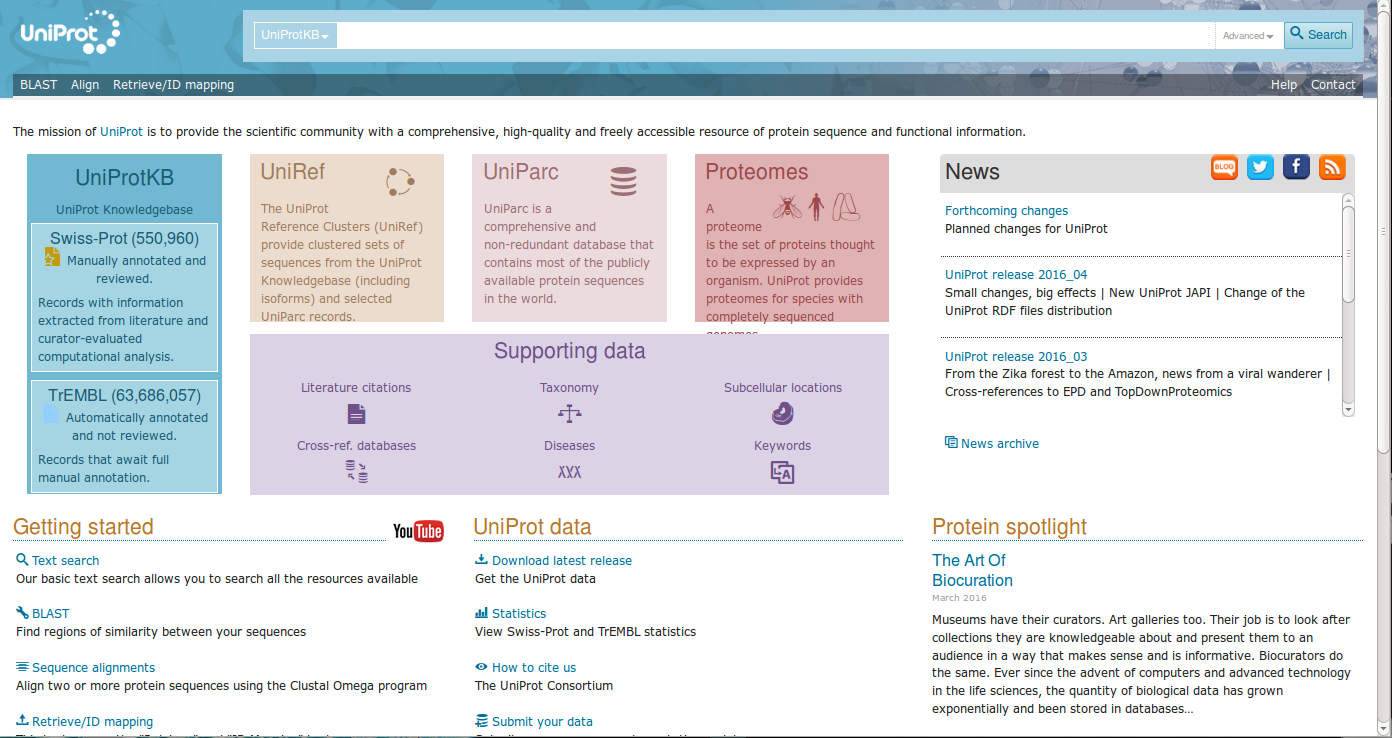Screen dimensions: 1392x738
Task: Click the Taxonomy balance scale icon
Action: click(569, 413)
